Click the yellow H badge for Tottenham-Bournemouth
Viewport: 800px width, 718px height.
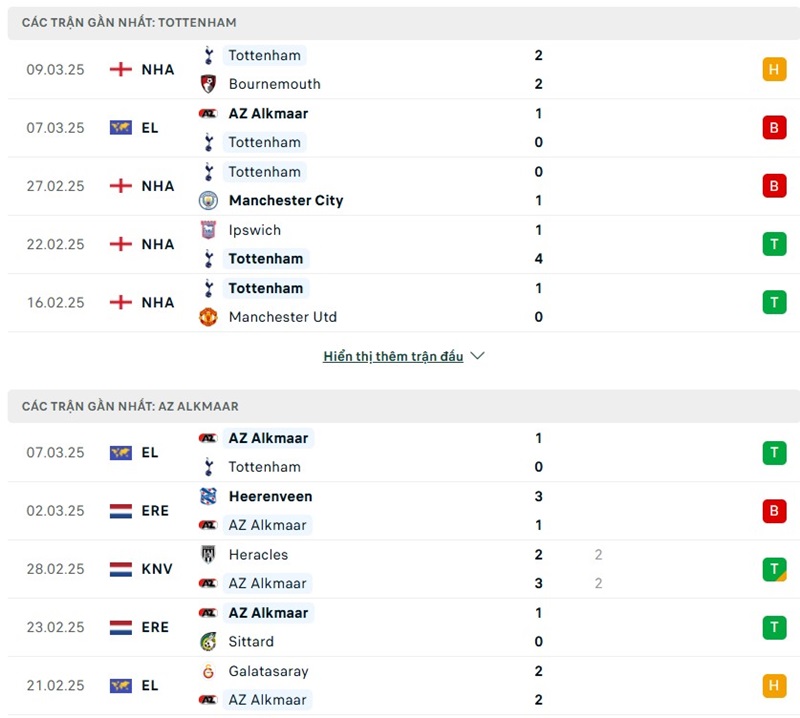click(774, 70)
